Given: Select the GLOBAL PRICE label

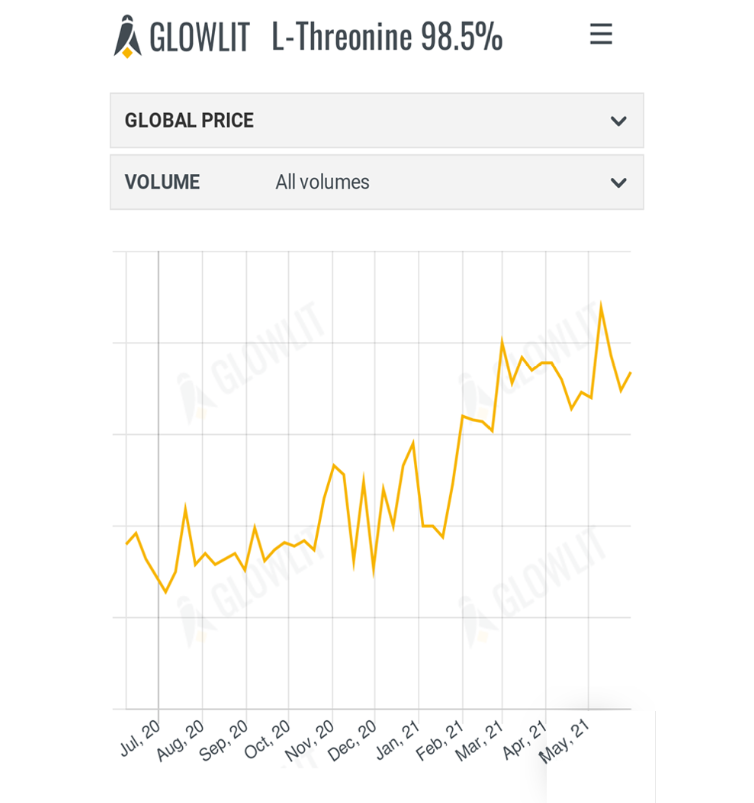Looking at the screenshot, I should click(189, 121).
